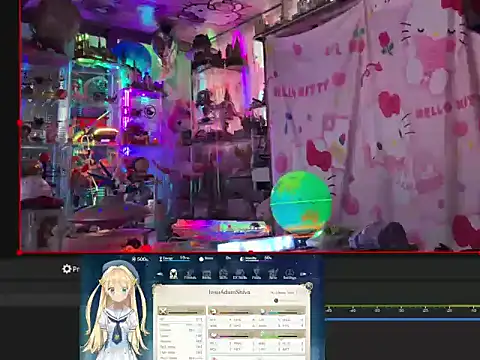Open the Settings menu icon in game
This screenshot has height=360, width=480.
point(289,274)
